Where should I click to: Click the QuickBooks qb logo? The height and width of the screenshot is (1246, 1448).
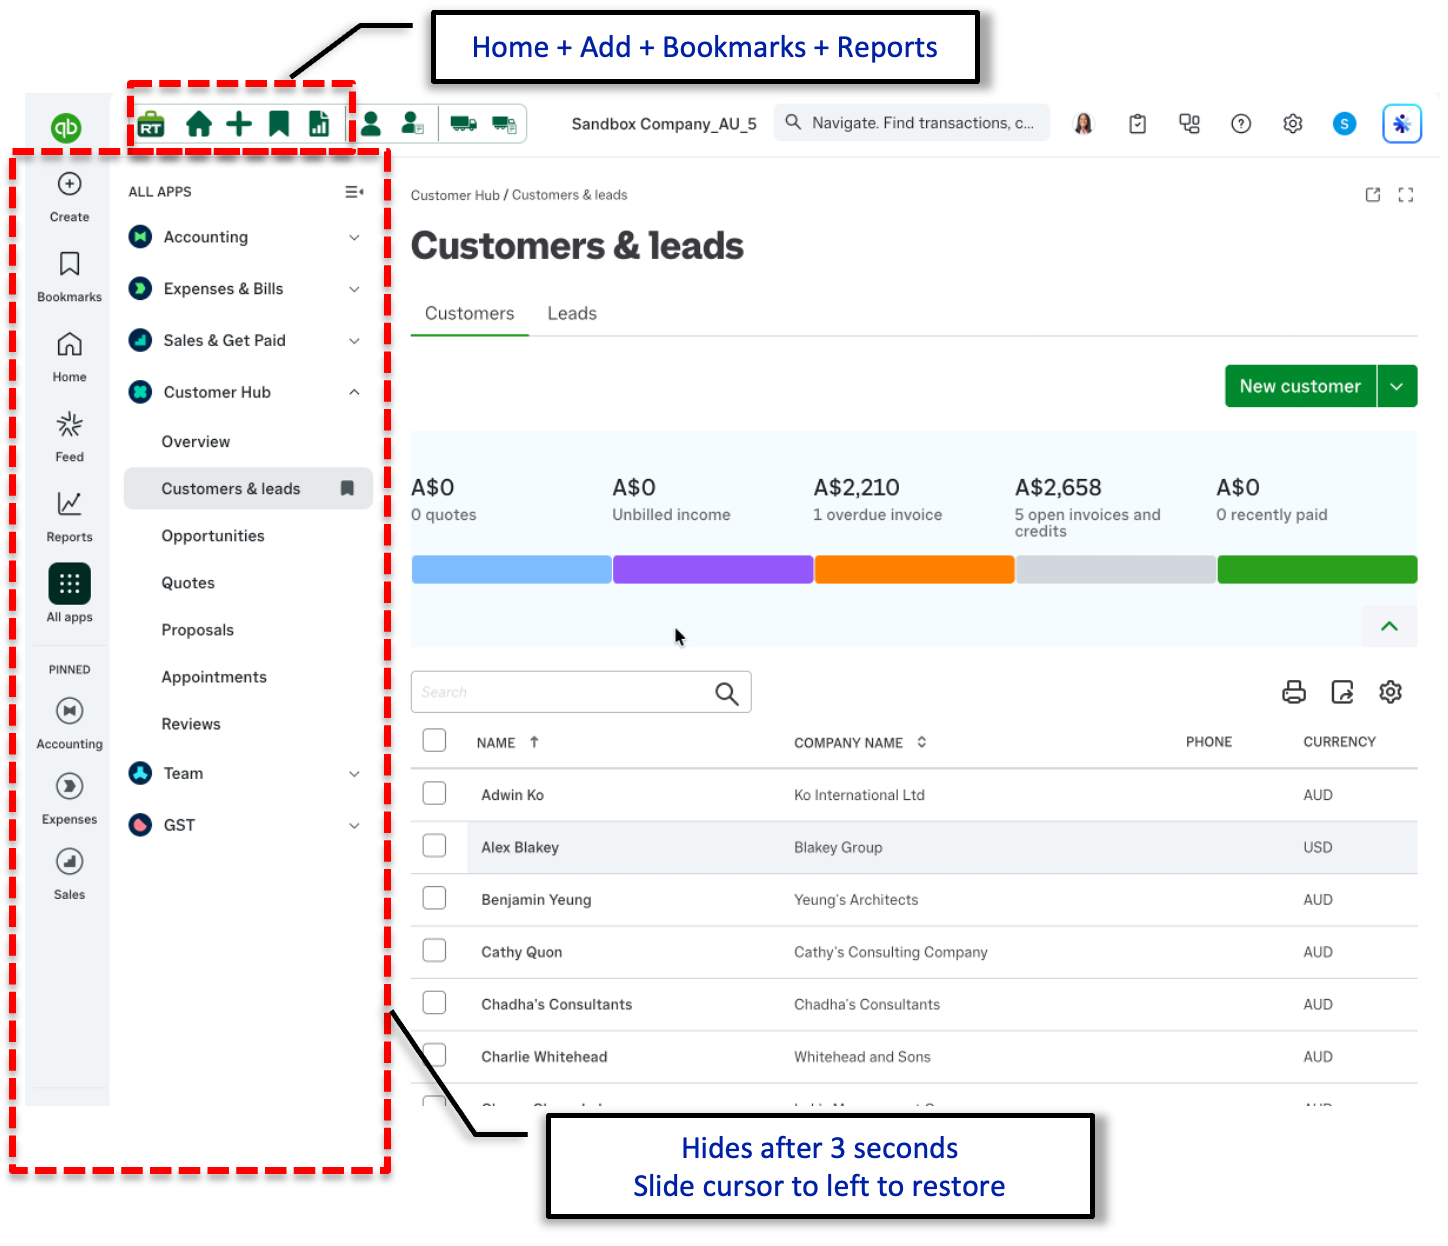[66, 128]
